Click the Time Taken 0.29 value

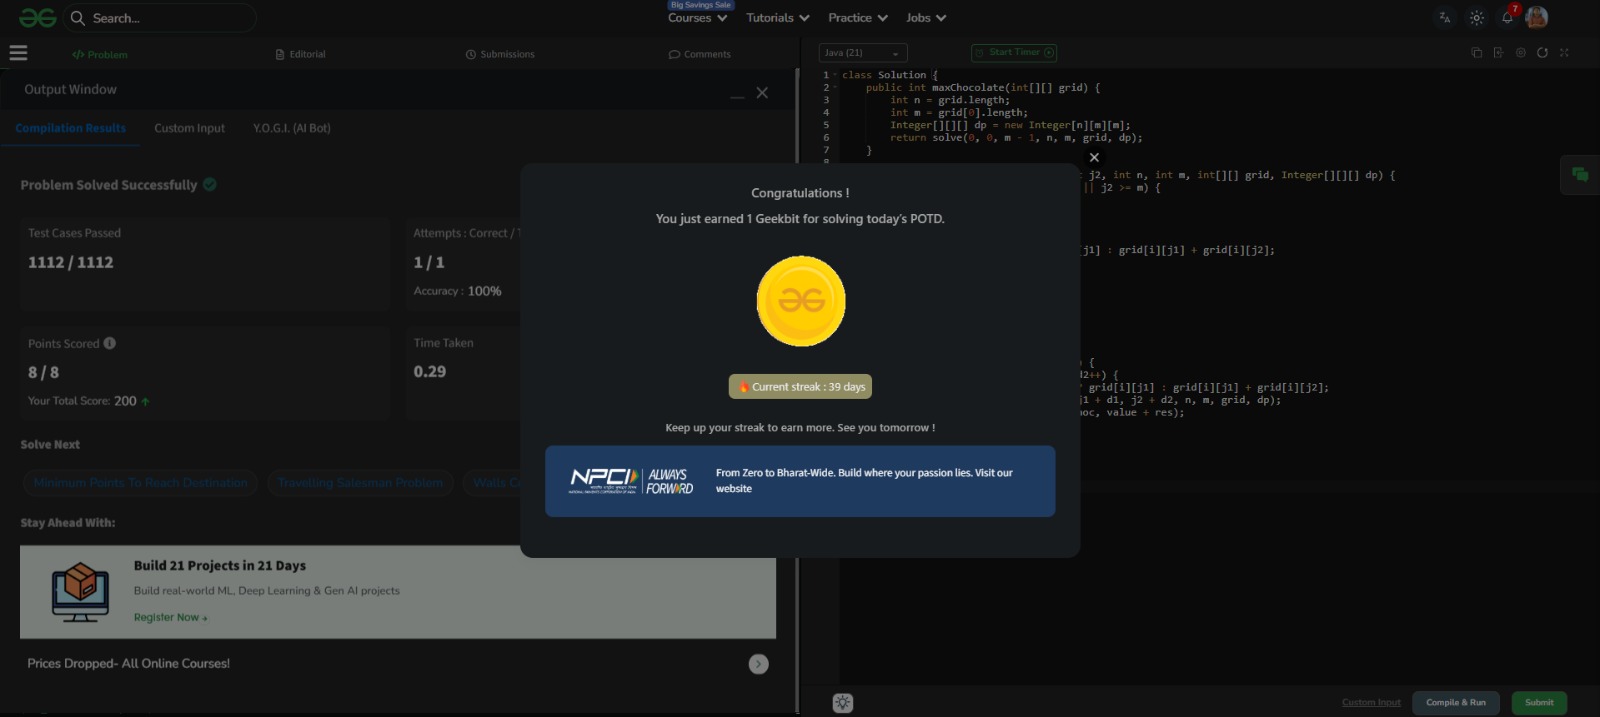click(430, 371)
